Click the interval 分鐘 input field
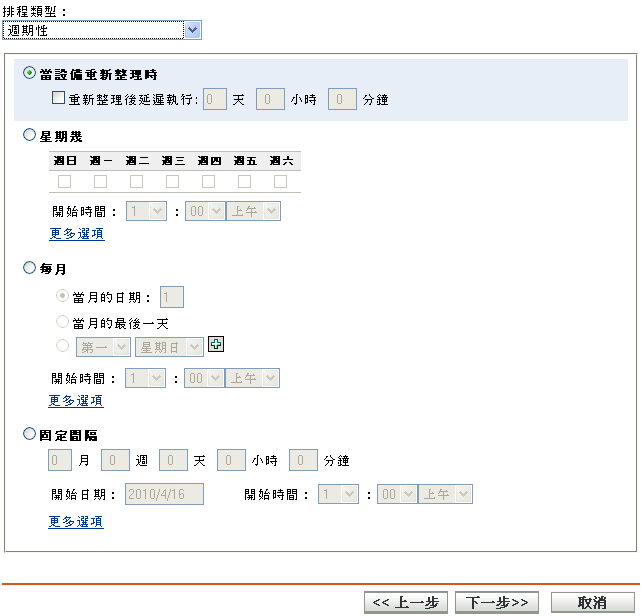 [303, 460]
